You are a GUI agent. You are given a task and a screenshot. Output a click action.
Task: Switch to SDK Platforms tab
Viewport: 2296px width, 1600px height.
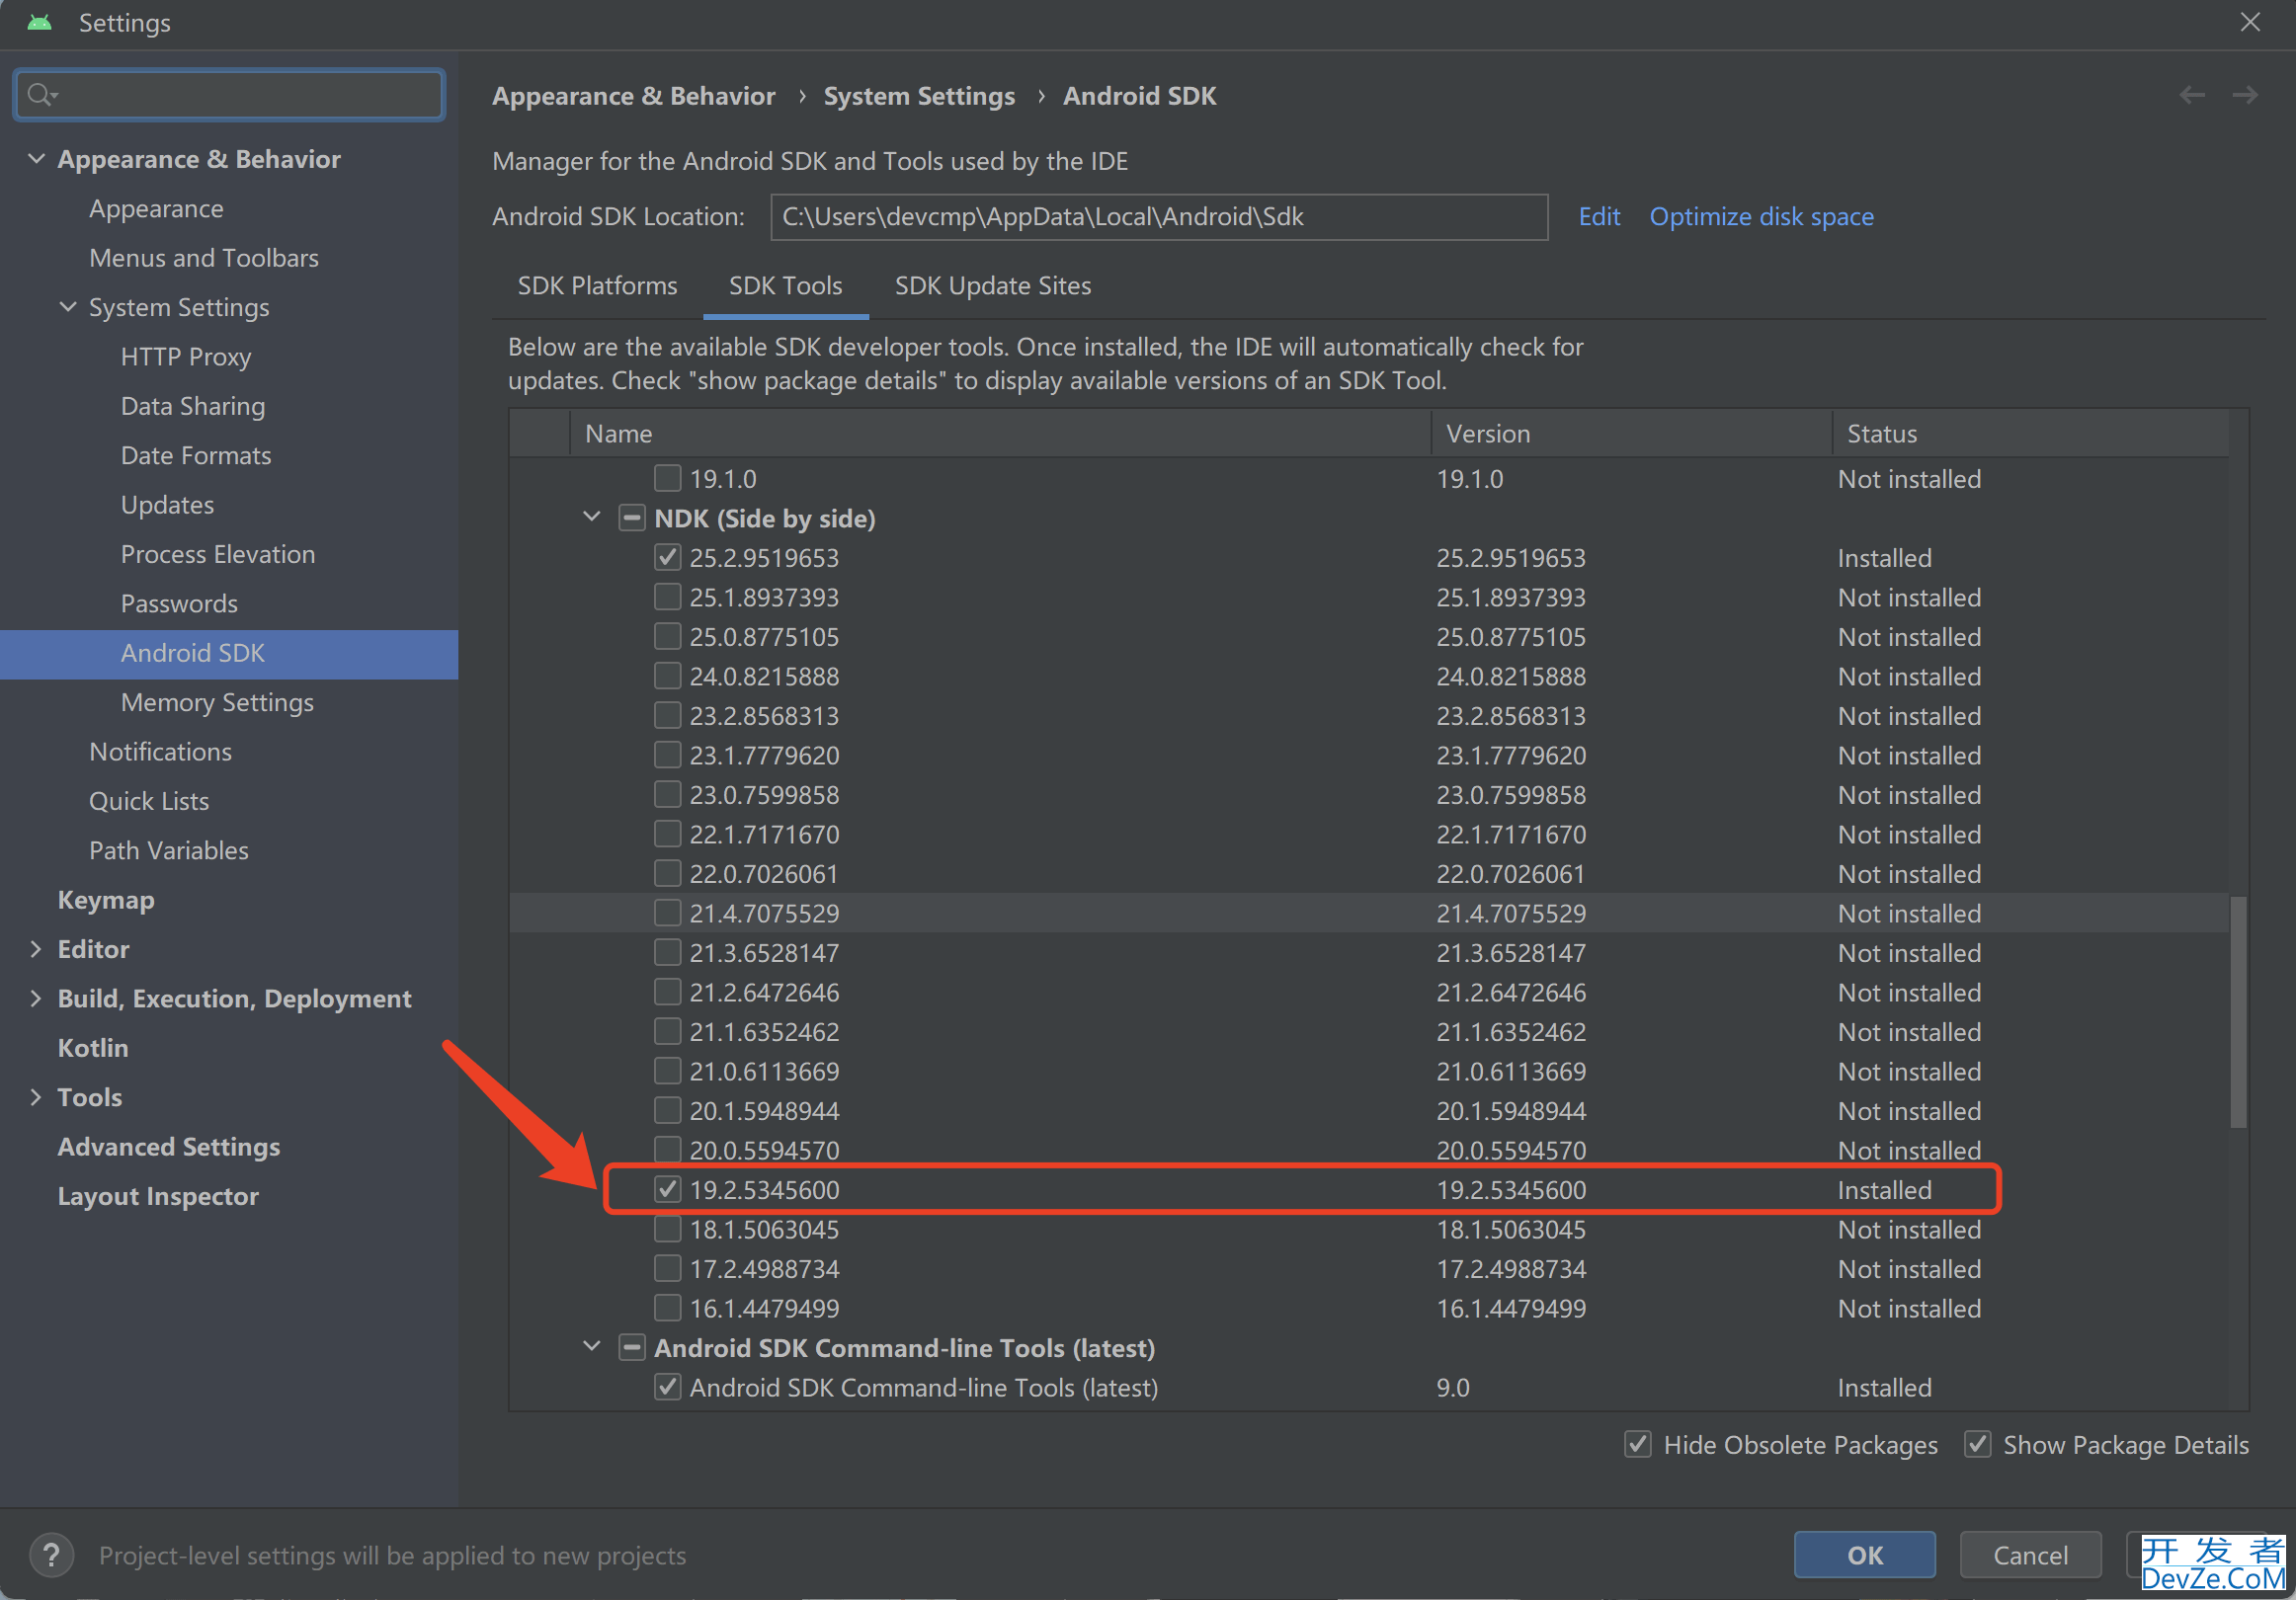[x=597, y=286]
